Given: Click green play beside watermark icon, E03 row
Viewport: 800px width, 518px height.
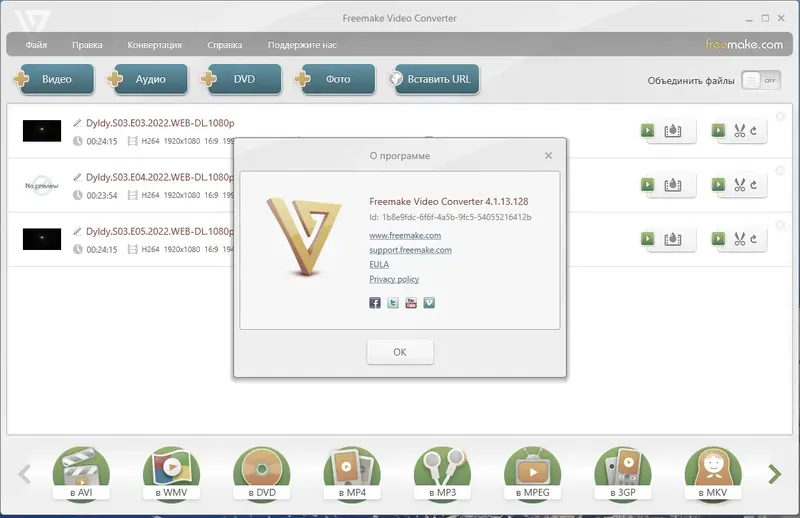Looking at the screenshot, I should pyautogui.click(x=647, y=130).
